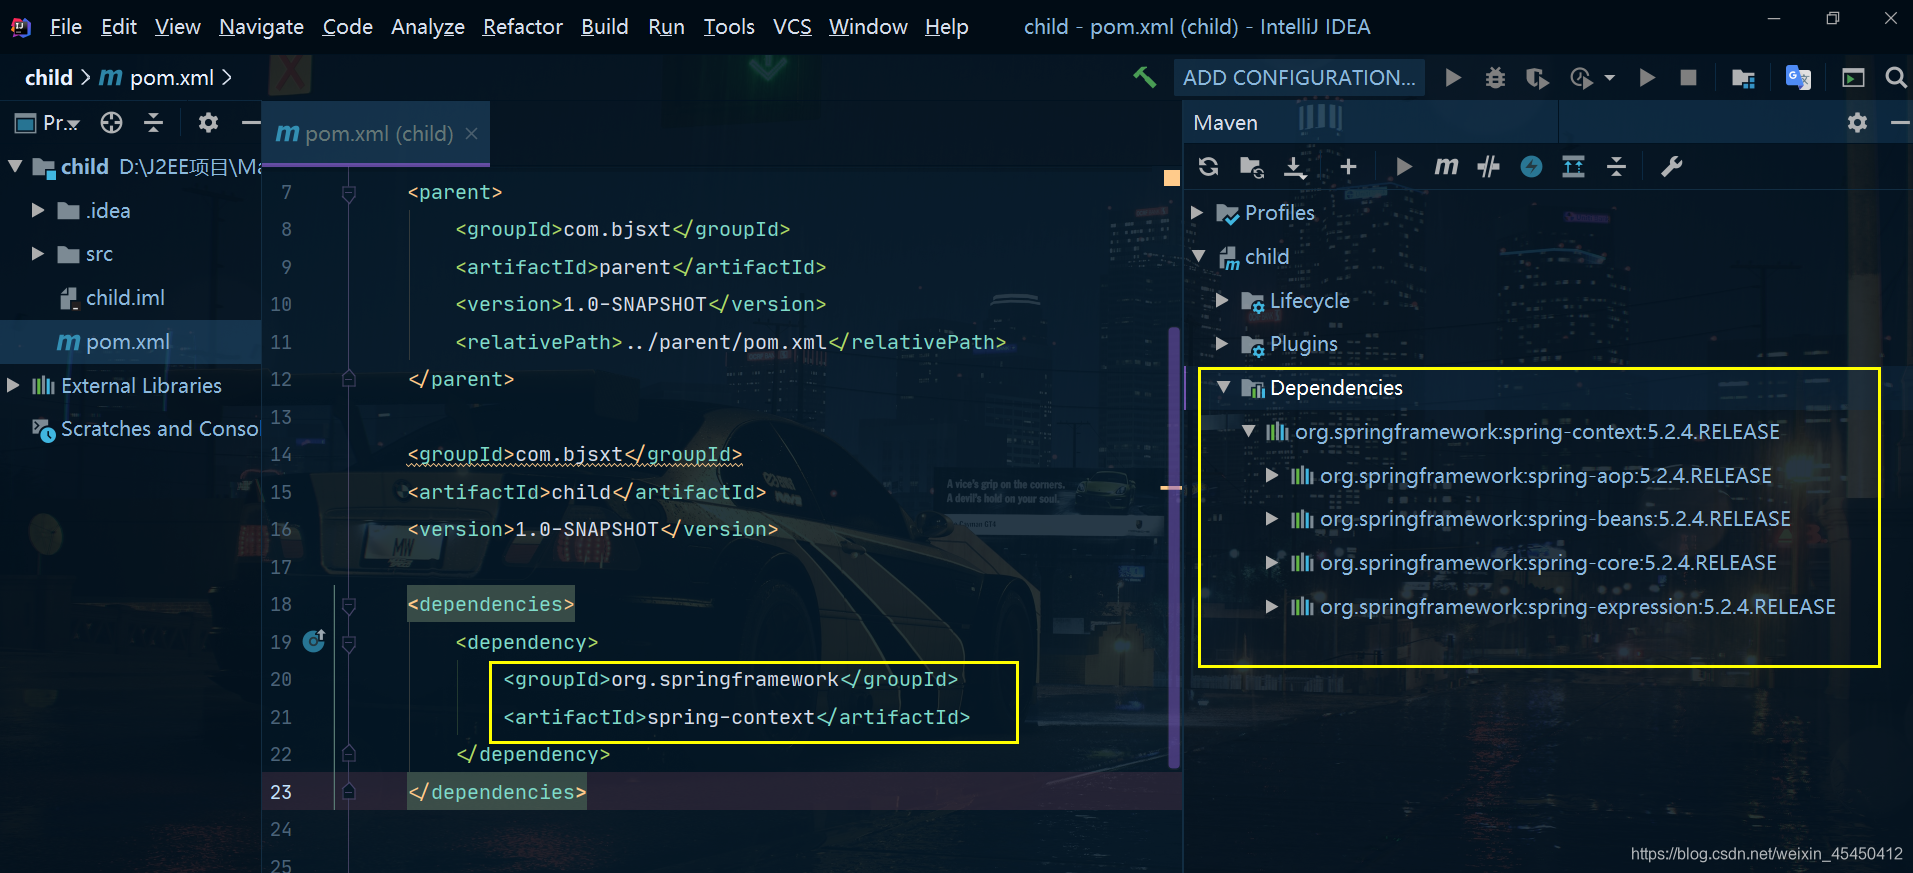The image size is (1913, 873).
Task: Run Maven build play icon
Action: coord(1404,166)
